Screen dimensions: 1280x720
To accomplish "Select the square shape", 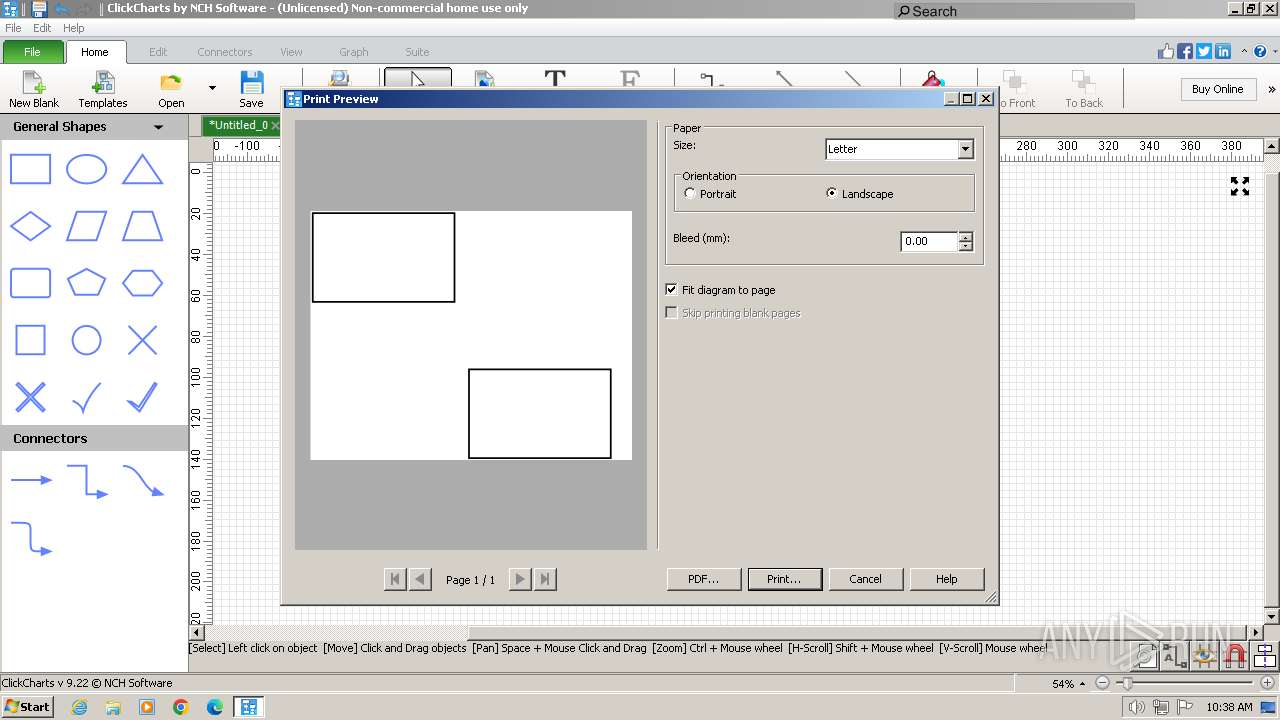I will (x=30, y=341).
